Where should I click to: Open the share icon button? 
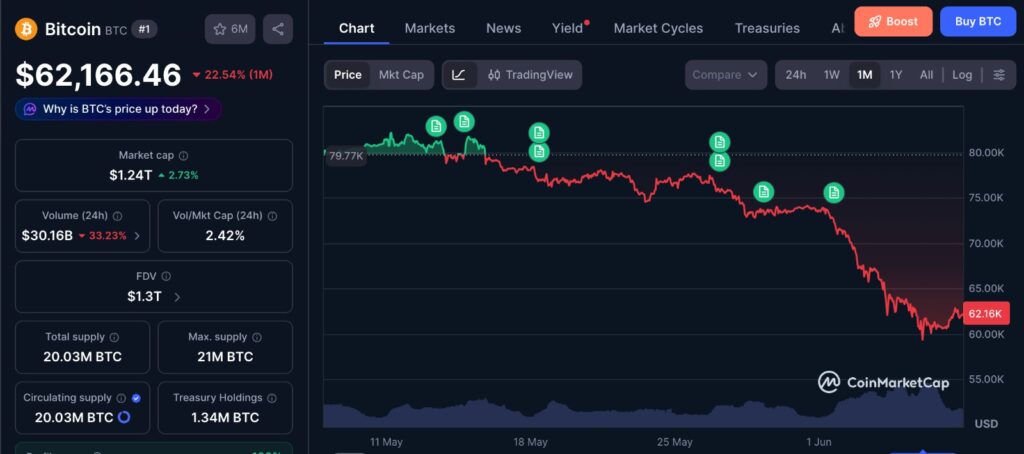tap(278, 29)
